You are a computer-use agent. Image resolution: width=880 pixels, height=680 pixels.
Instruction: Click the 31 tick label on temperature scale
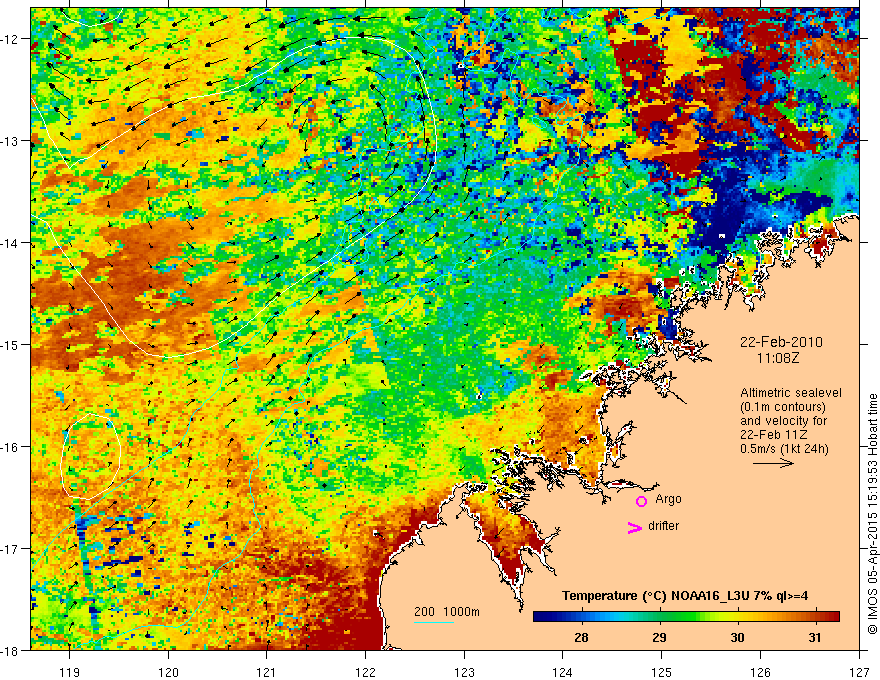(x=814, y=637)
